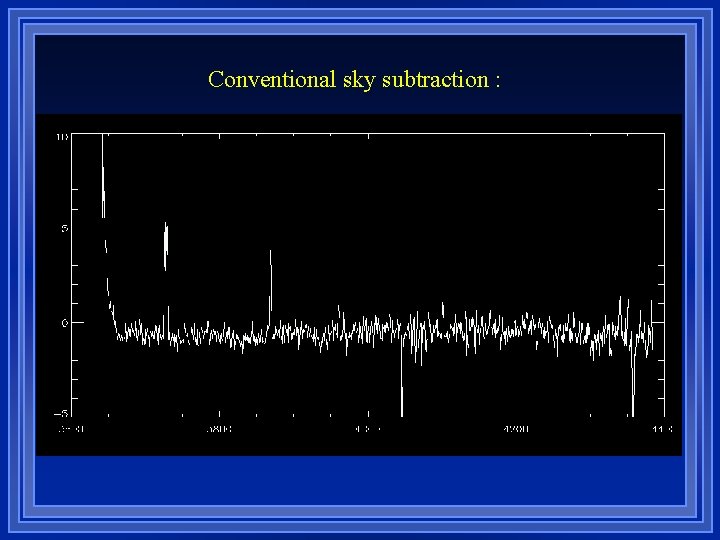Click the '-5' y-axis label
Image resolution: width=720 pixels, height=540 pixels.
click(x=61, y=414)
